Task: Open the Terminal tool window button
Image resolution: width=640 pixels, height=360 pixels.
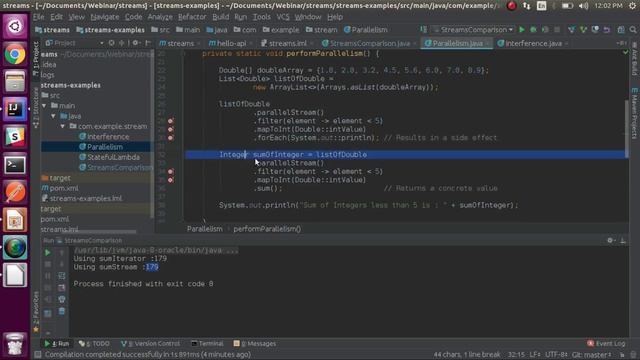Action: [x=207, y=344]
